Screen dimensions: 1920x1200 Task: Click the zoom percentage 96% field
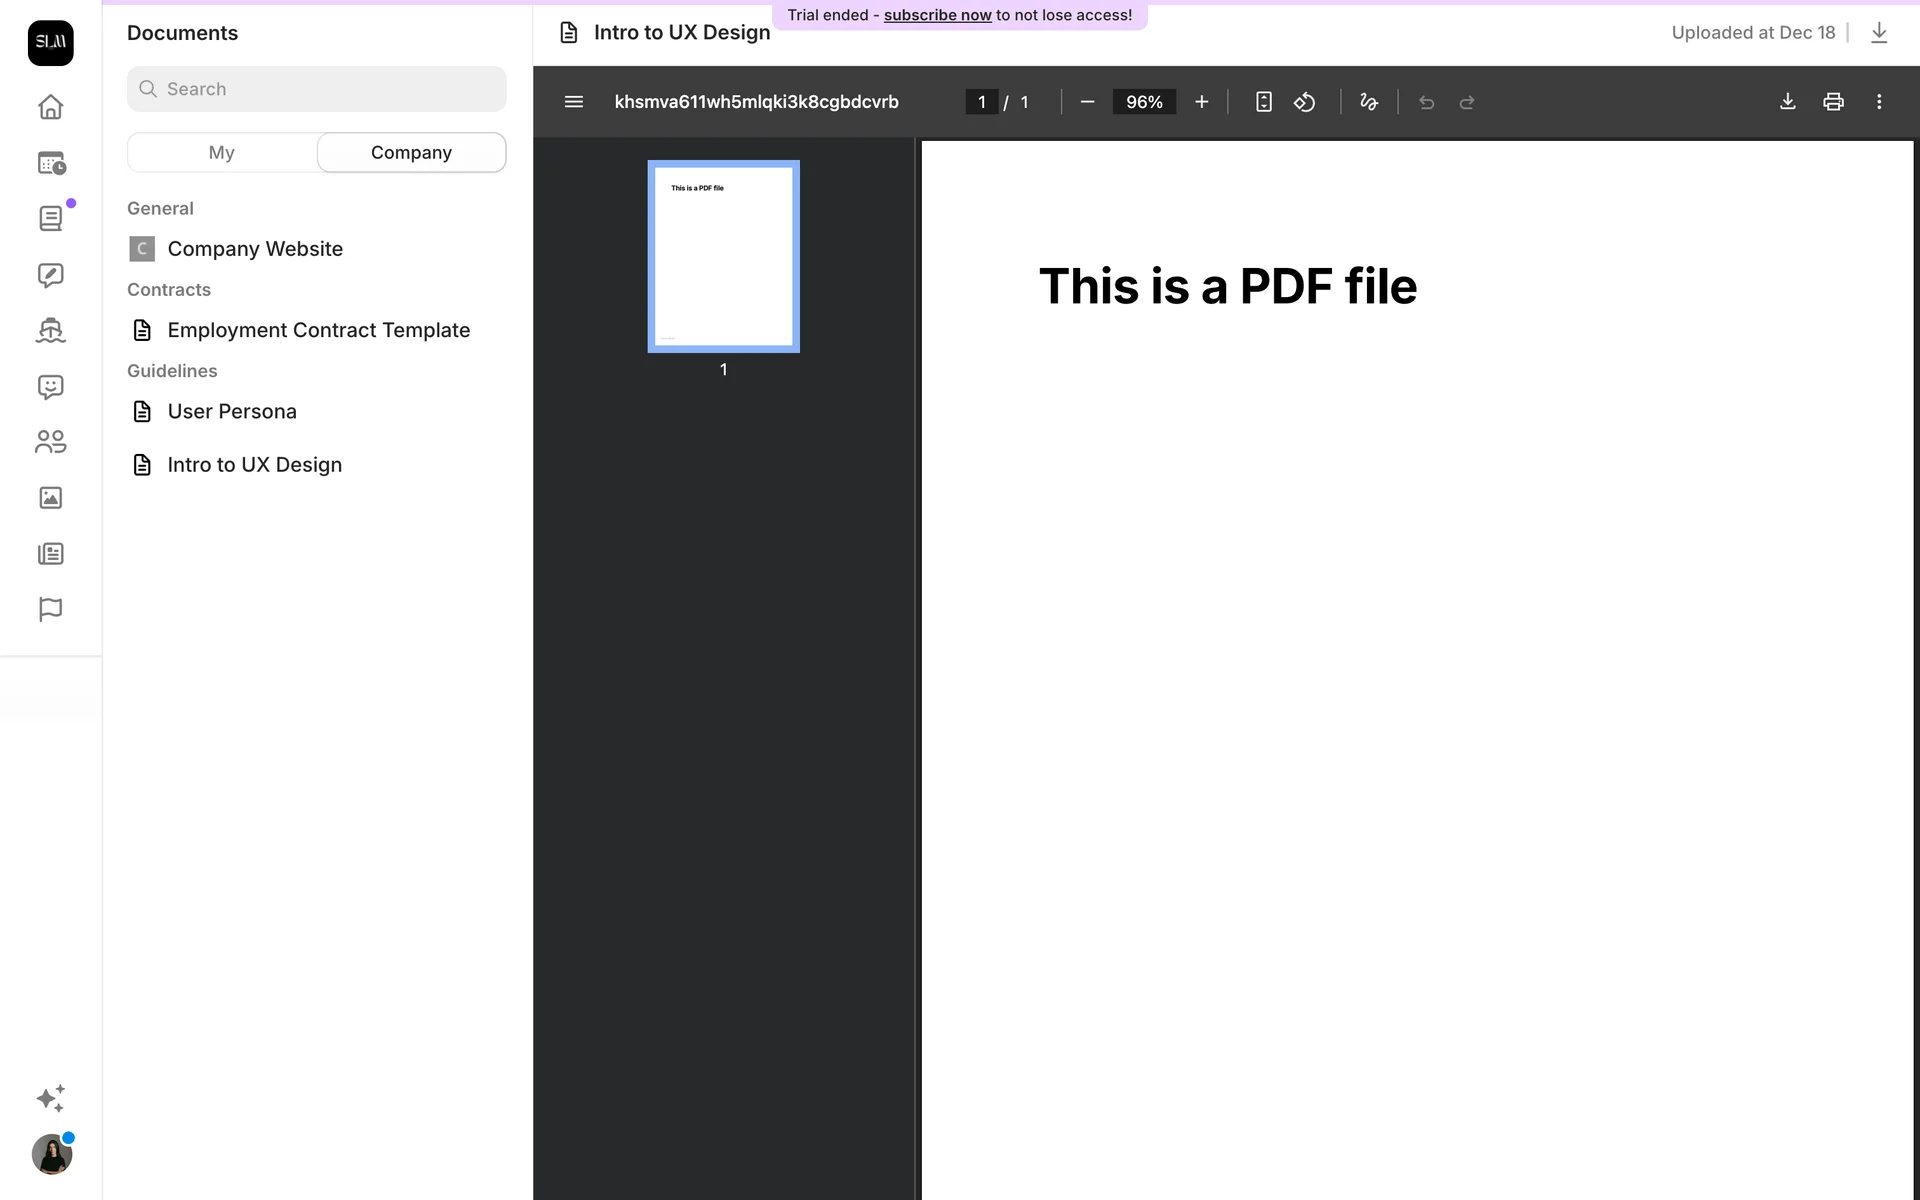[x=1143, y=102]
